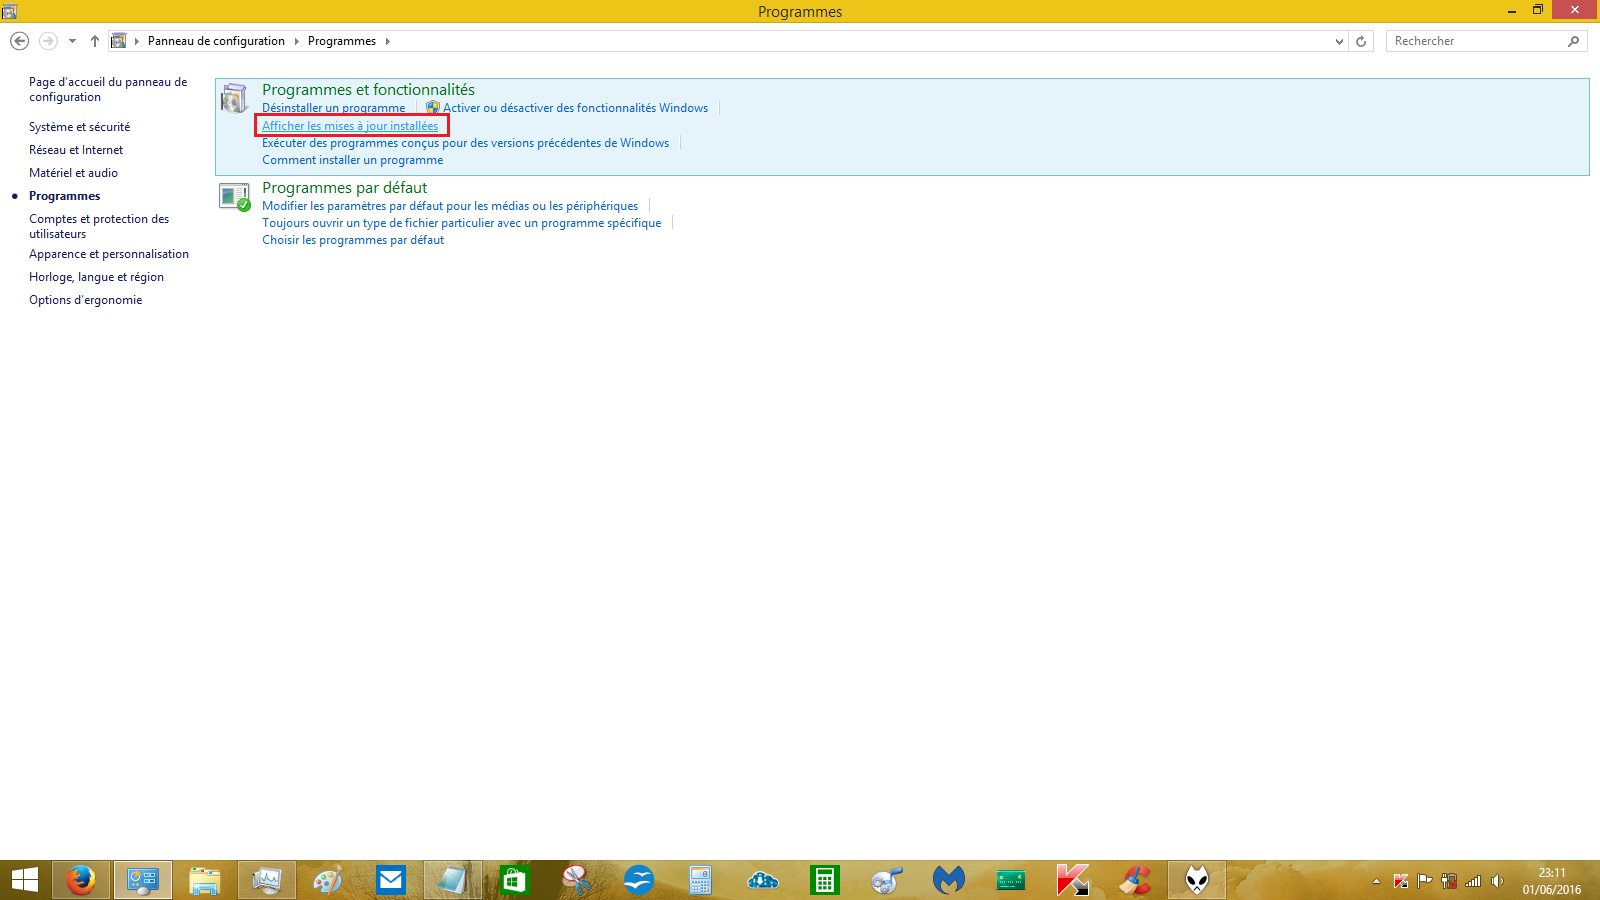Launch Malwarebytes from the taskbar

(948, 880)
